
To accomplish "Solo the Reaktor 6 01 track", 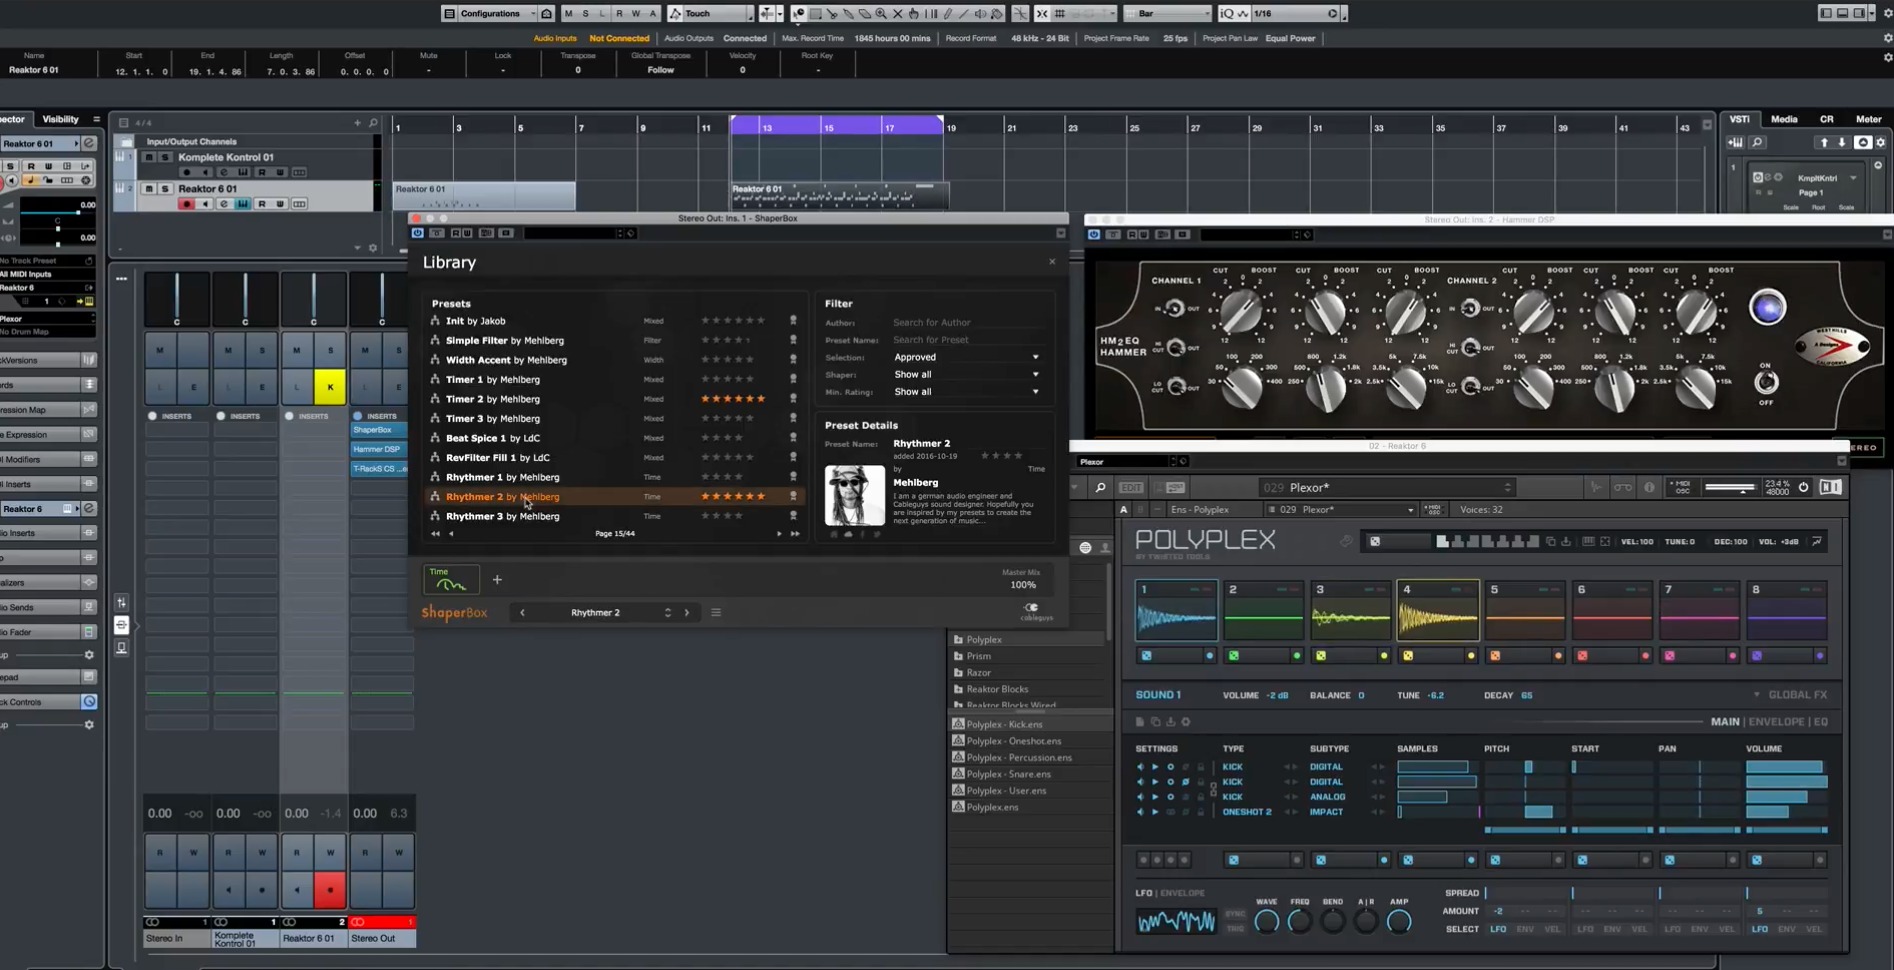I will 166,189.
